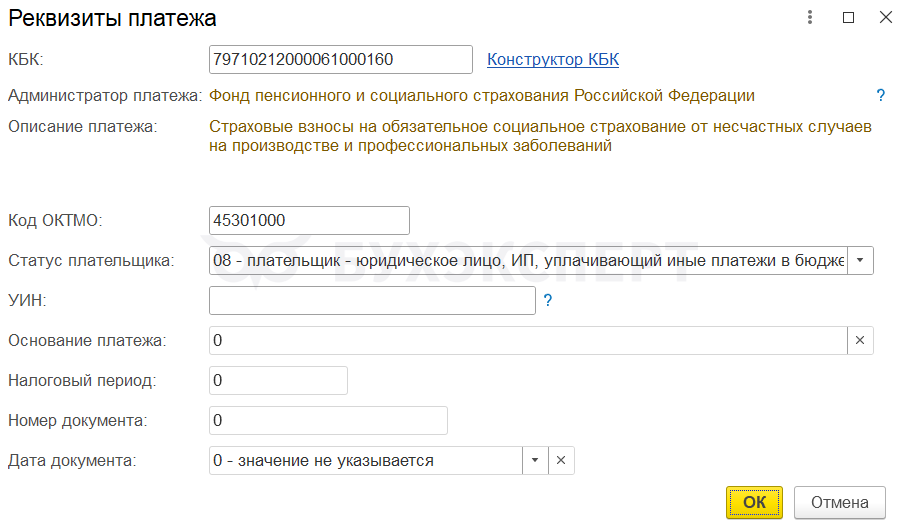Clear the Основание платежа field with X

pyautogui.click(x=860, y=340)
